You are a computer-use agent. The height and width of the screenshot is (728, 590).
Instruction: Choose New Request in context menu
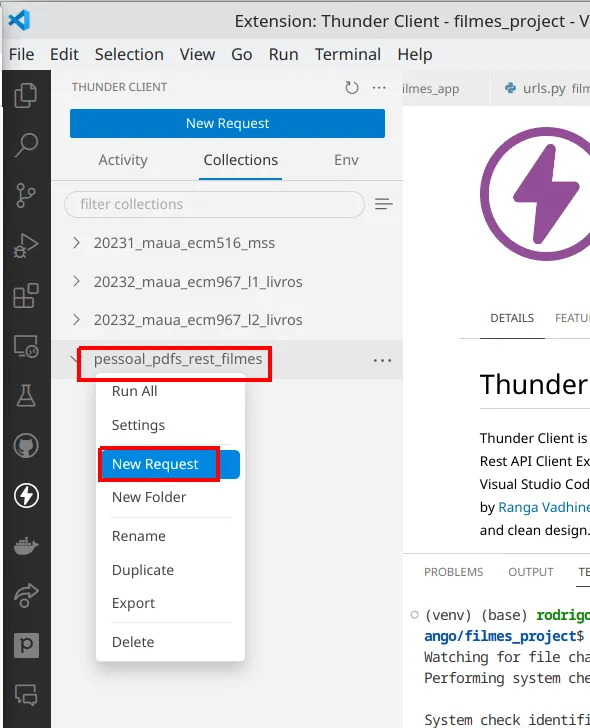170,464
